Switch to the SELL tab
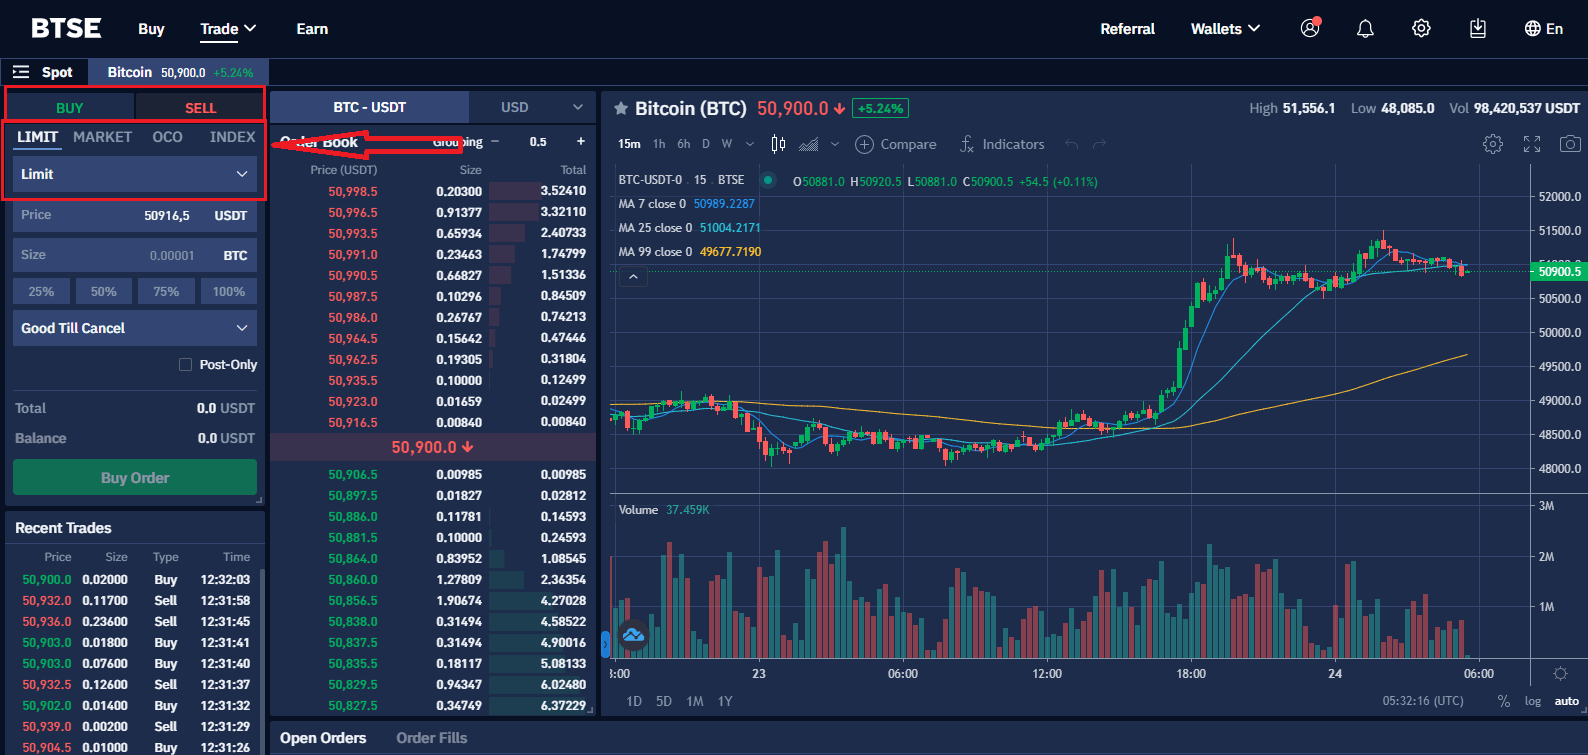 click(200, 108)
